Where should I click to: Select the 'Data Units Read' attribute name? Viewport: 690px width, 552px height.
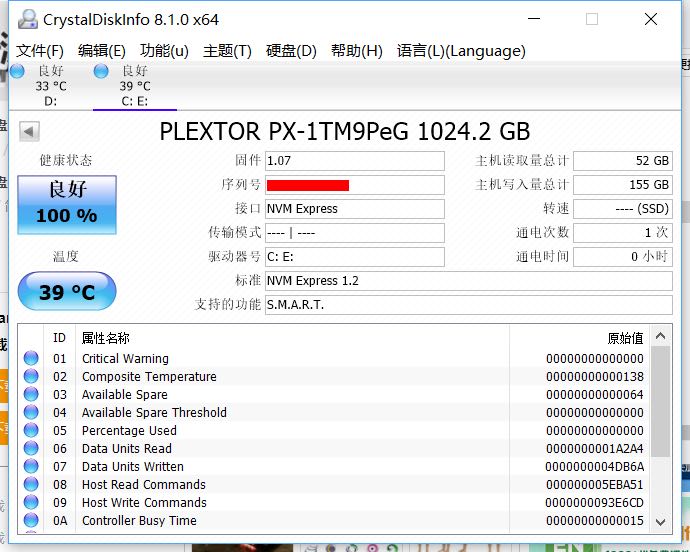pyautogui.click(x=127, y=449)
